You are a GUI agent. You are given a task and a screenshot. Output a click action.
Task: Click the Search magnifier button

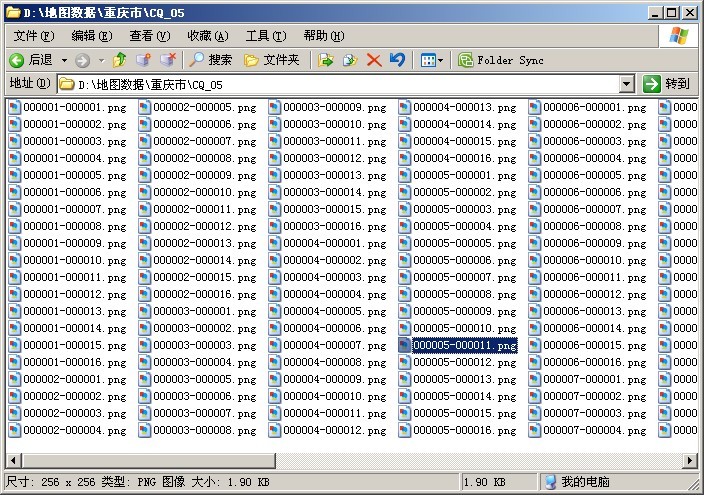[x=210, y=60]
